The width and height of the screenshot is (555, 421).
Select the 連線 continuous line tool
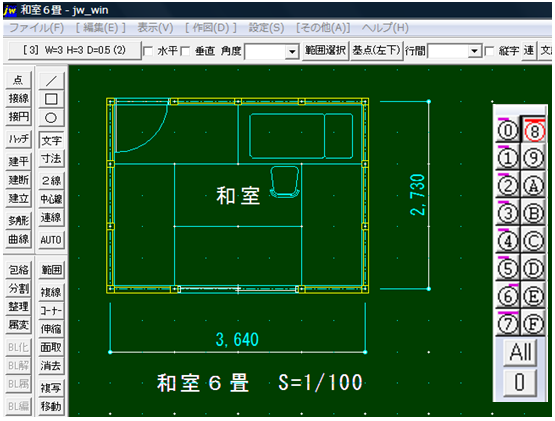(x=51, y=217)
